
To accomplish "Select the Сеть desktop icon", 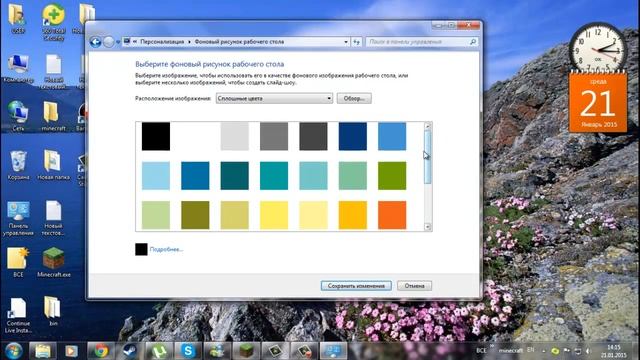I will (18, 116).
